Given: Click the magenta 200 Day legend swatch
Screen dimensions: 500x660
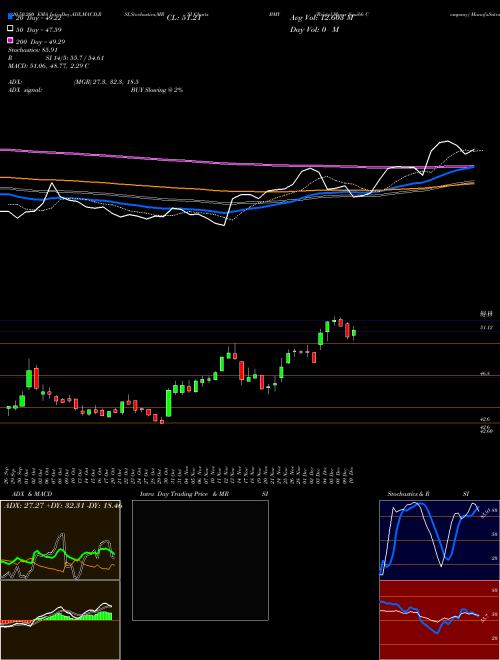Looking at the screenshot, I should click(x=10, y=41).
